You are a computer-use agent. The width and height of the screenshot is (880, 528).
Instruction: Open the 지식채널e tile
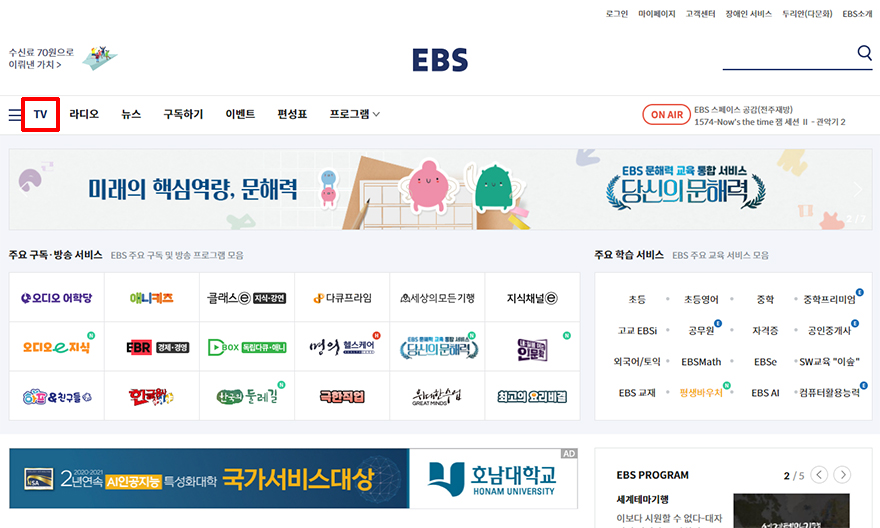coord(532,298)
